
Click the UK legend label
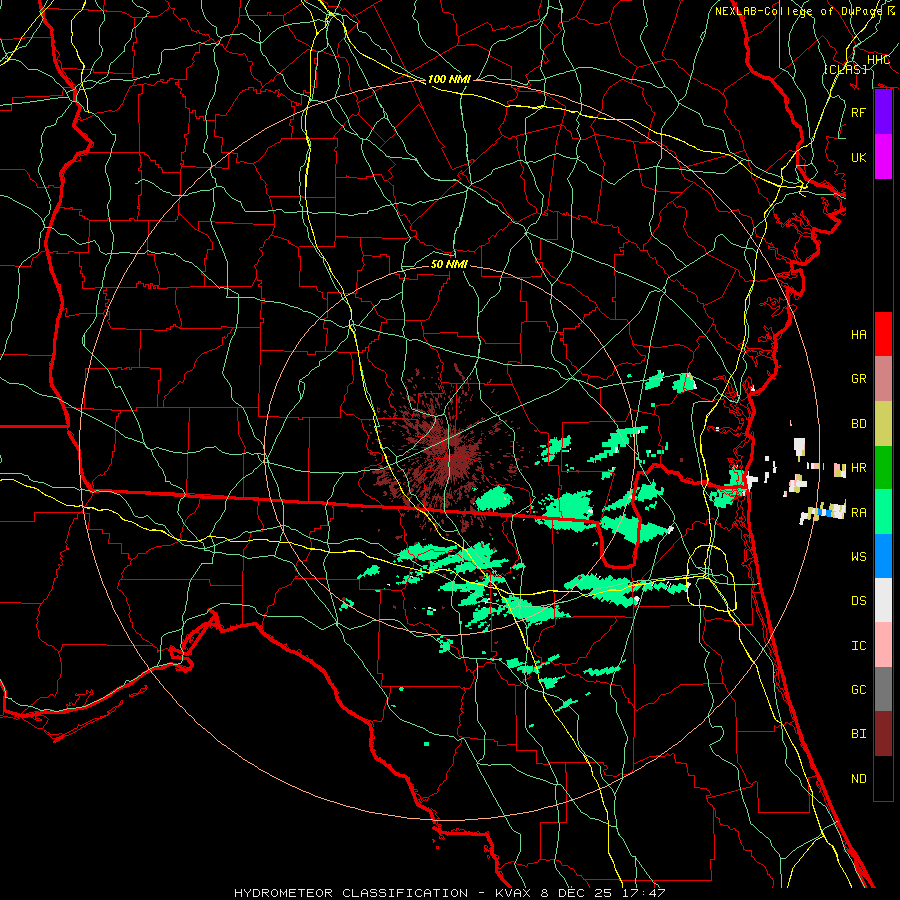pyautogui.click(x=858, y=157)
